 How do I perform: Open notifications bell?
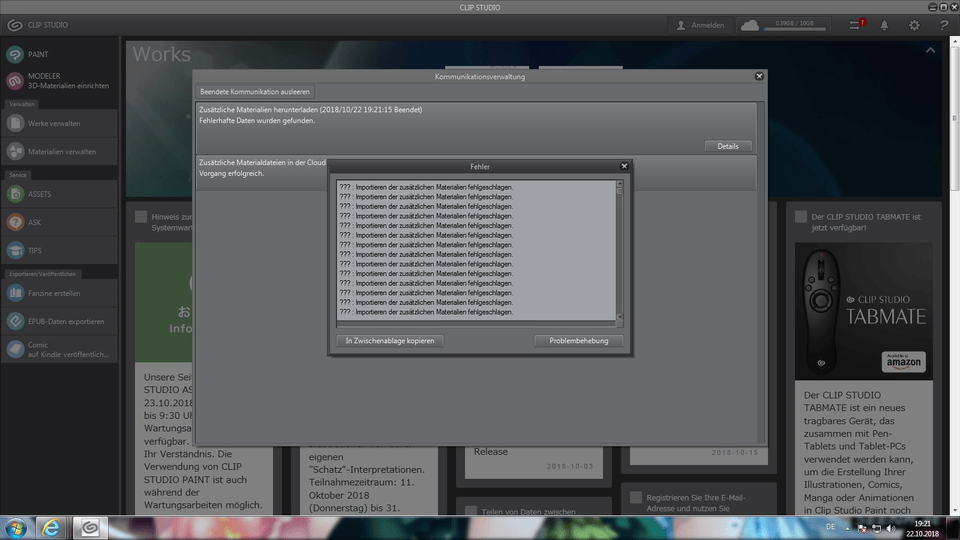884,25
